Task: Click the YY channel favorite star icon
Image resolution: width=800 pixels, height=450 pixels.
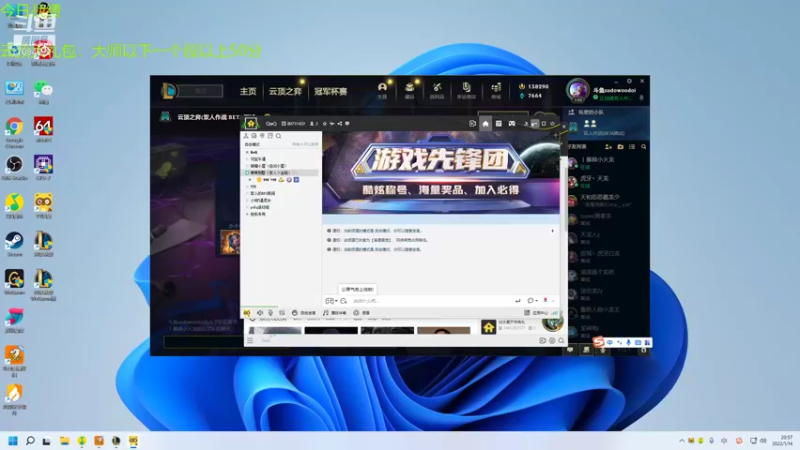Action: click(324, 123)
